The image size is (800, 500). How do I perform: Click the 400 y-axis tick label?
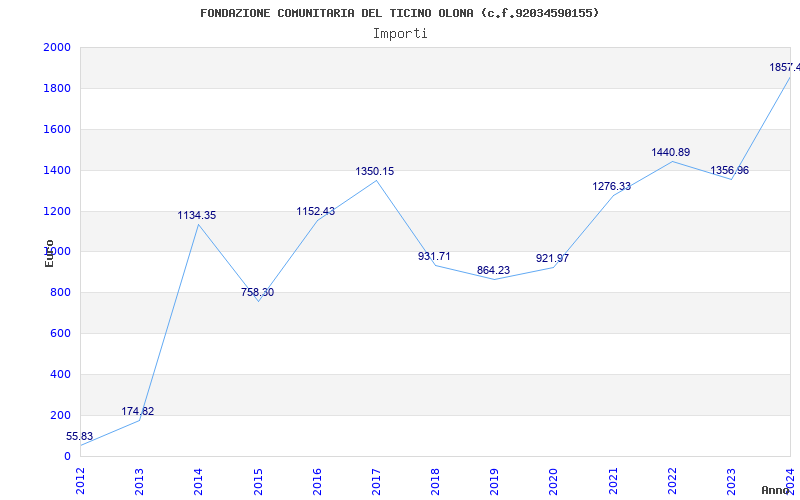pos(60,374)
